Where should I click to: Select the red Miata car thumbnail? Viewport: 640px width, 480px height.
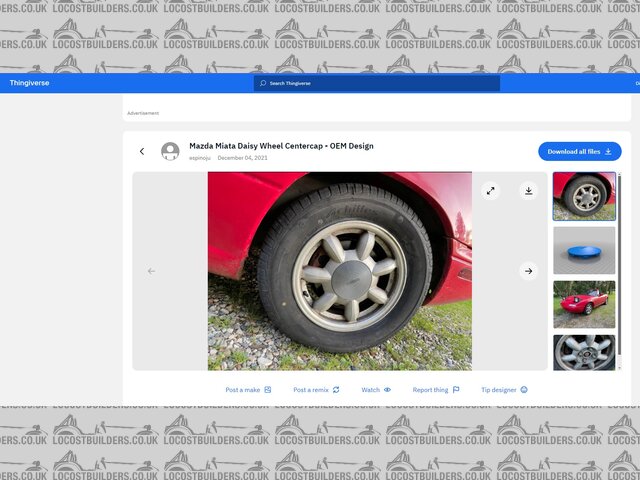click(x=584, y=304)
